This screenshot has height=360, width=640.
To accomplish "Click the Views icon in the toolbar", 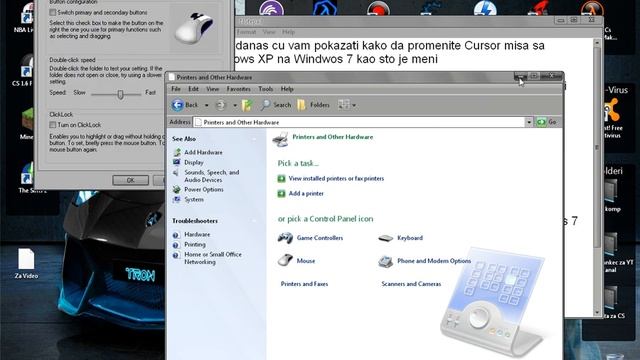I will [x=343, y=105].
